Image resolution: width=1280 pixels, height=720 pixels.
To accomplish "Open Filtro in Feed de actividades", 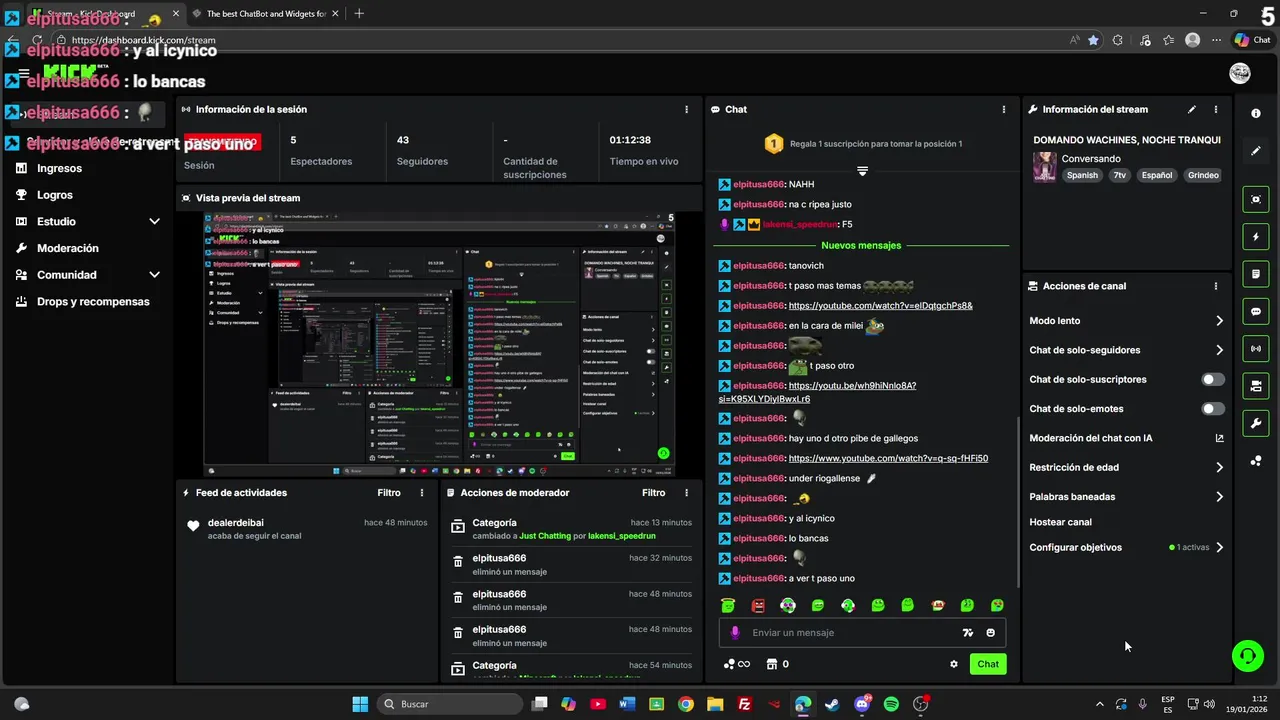I will (x=389, y=493).
